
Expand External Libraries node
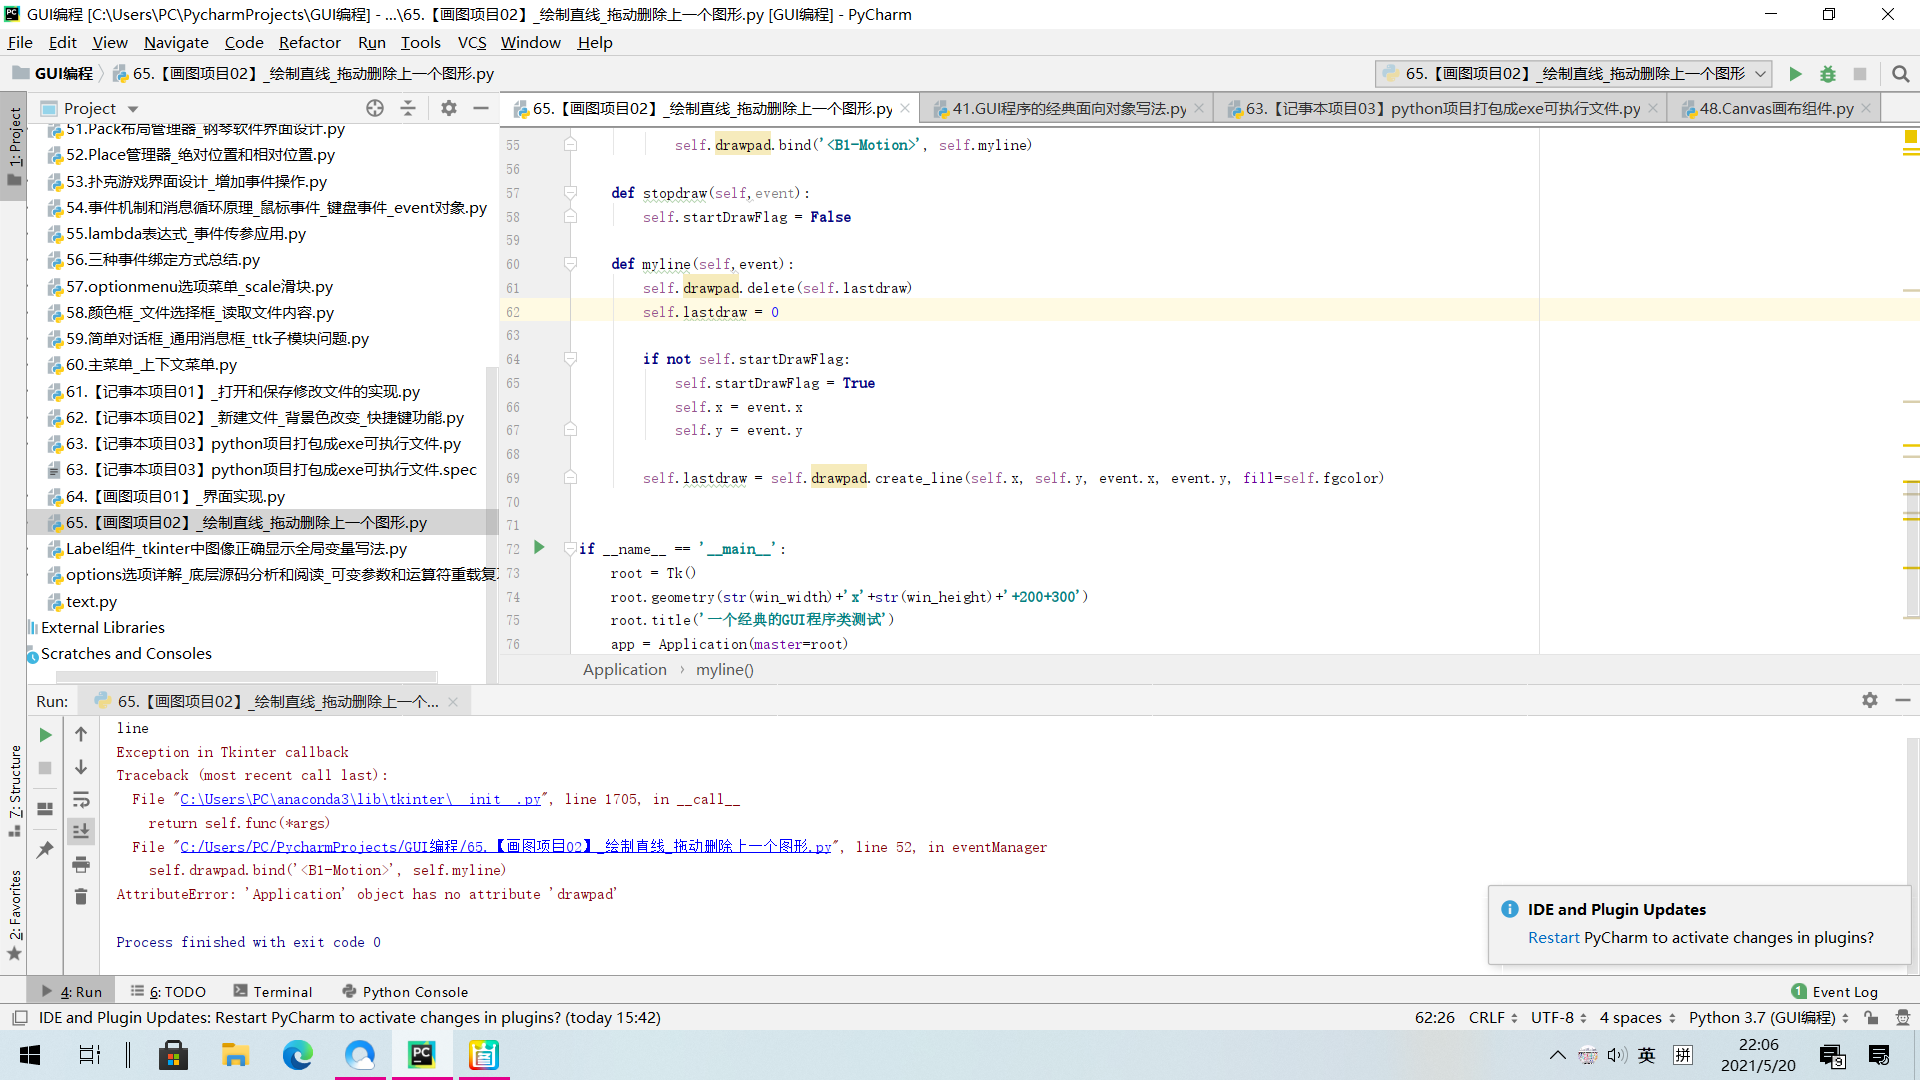click(103, 628)
